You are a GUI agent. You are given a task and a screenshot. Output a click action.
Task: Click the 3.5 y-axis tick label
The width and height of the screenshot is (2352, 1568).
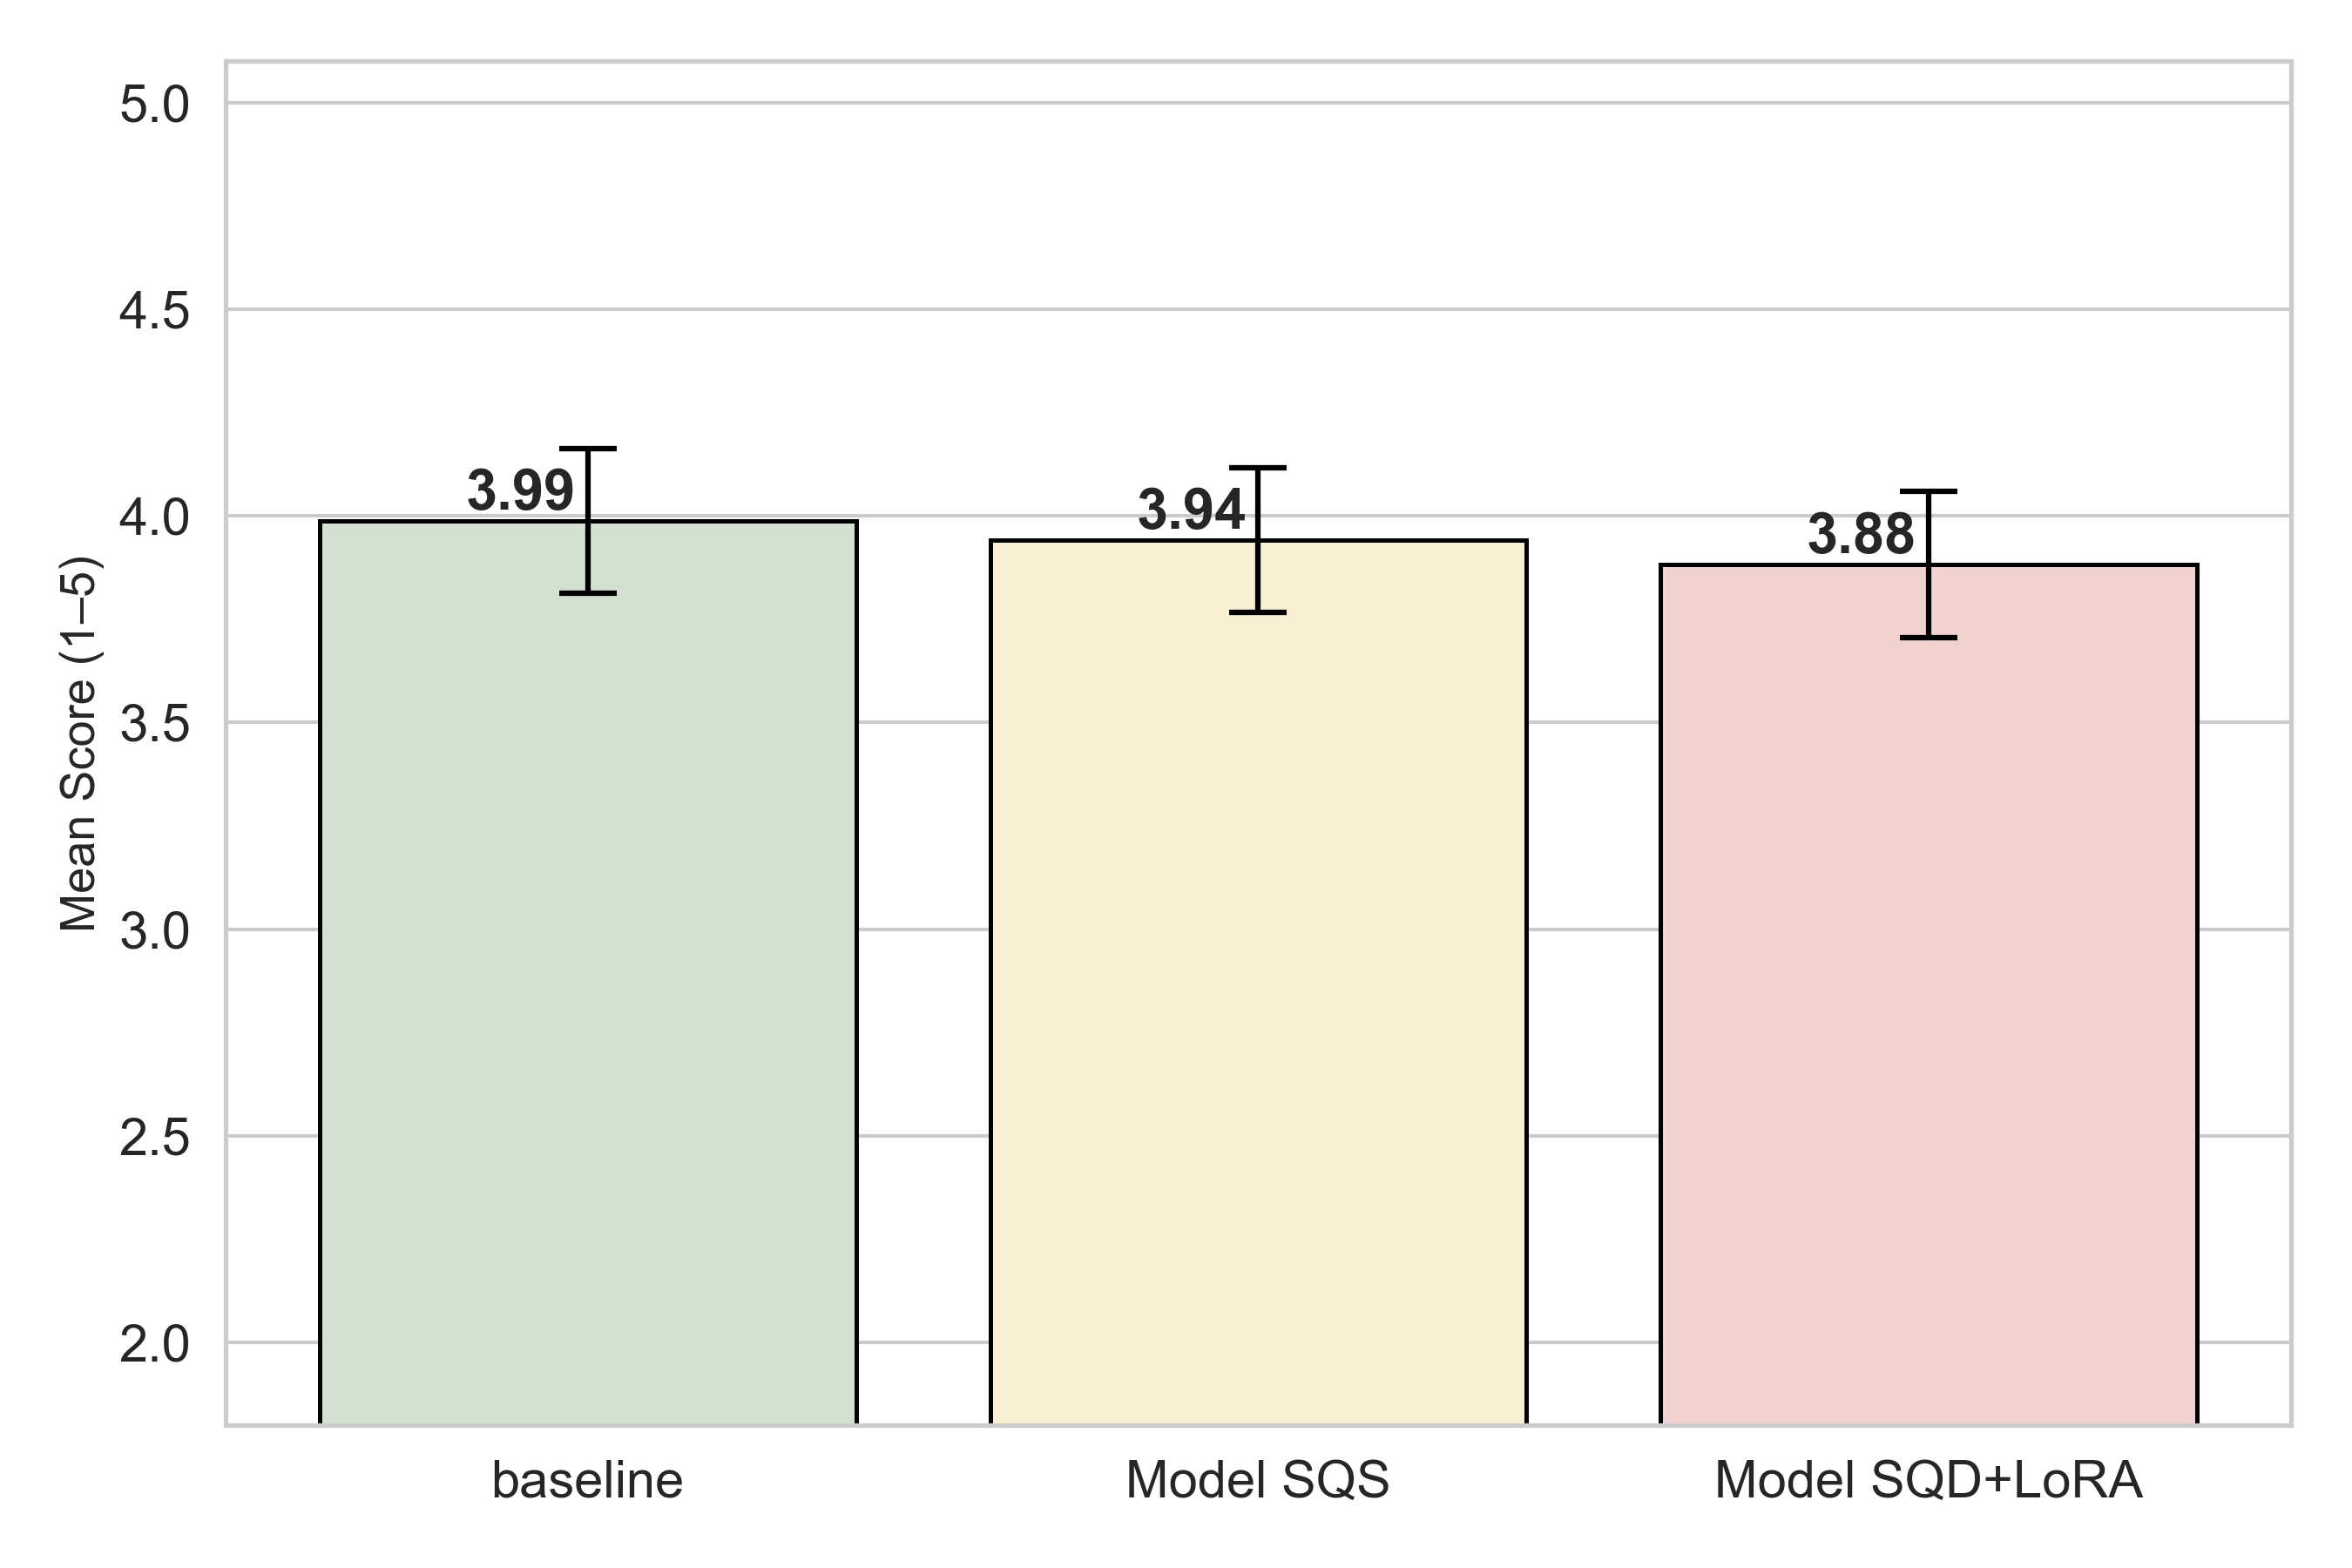click(154, 724)
